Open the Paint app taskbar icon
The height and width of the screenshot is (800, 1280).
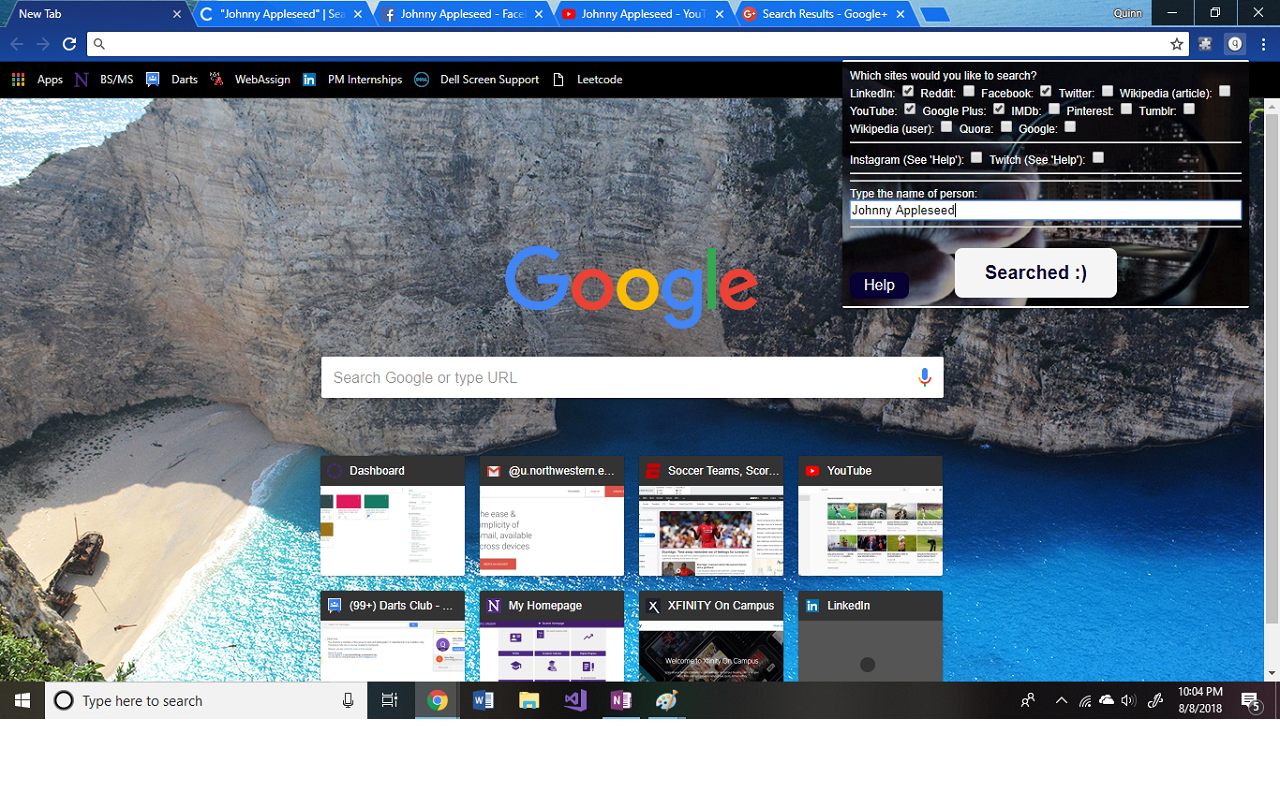(667, 701)
